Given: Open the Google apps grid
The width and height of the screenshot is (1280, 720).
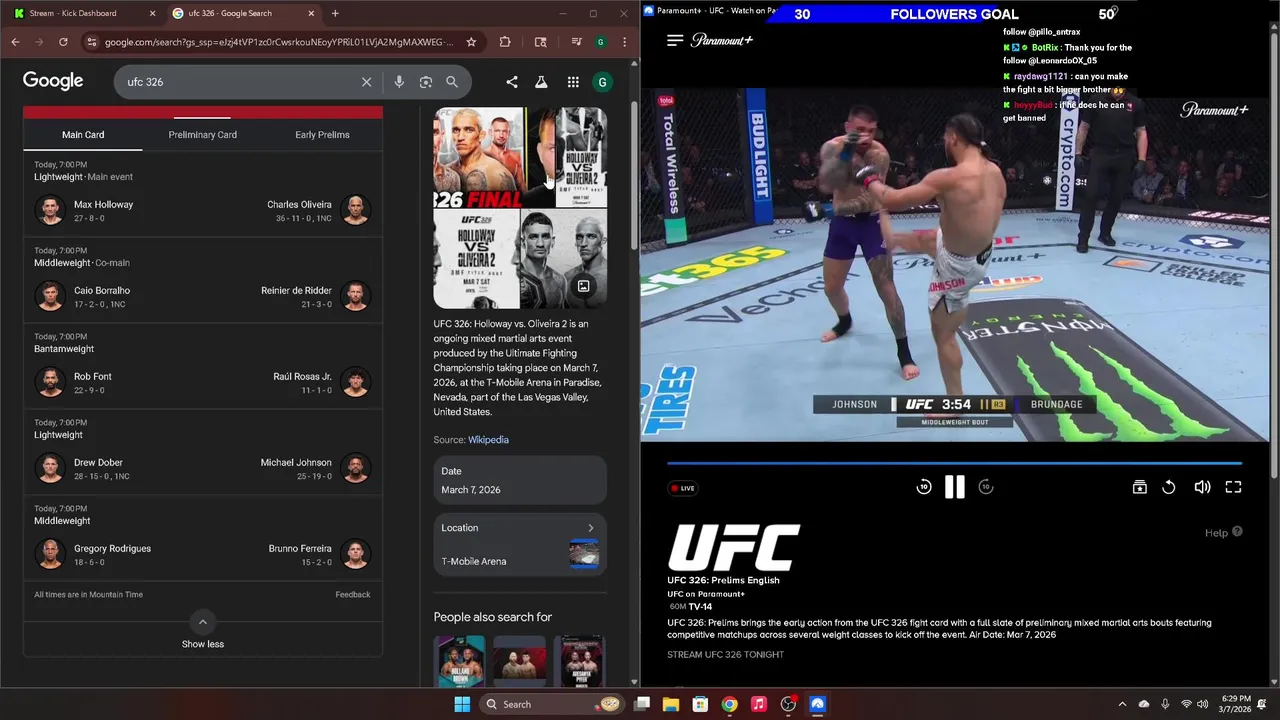Looking at the screenshot, I should [x=573, y=82].
